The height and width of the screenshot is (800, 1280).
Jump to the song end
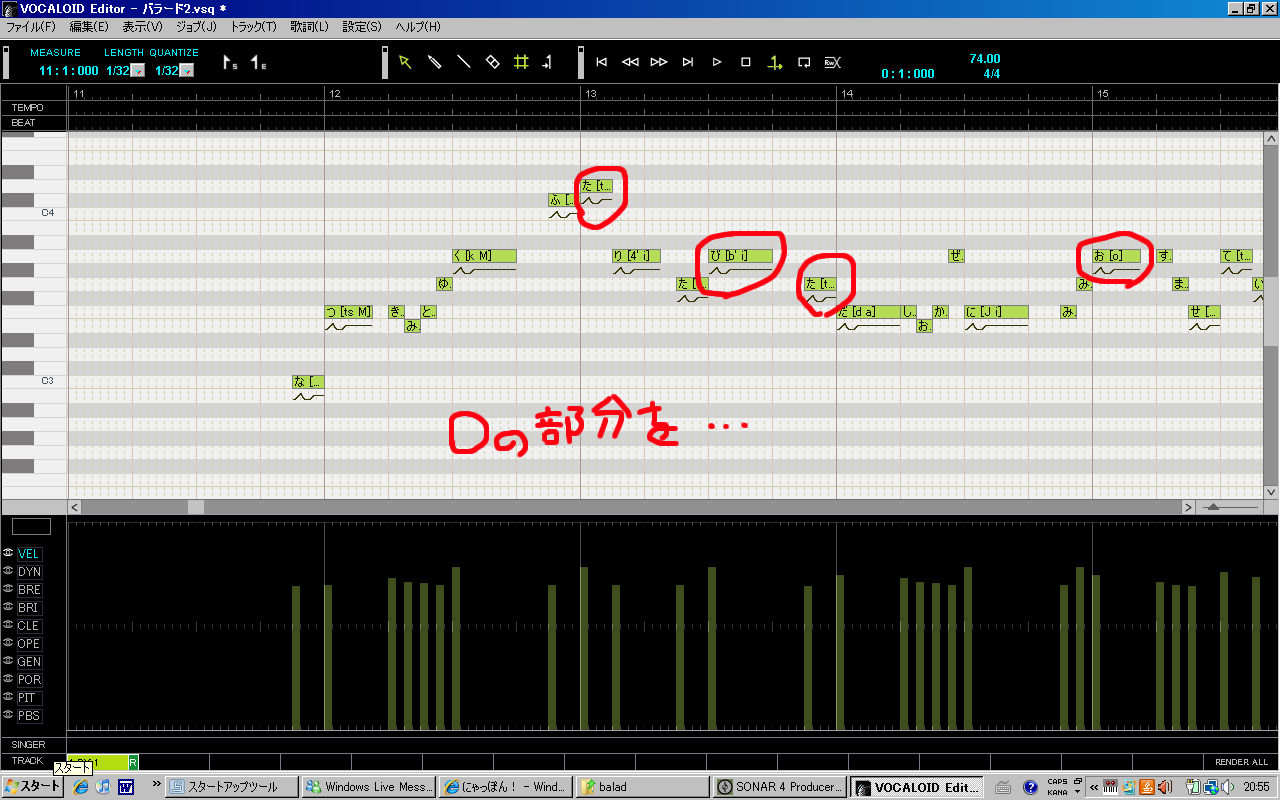(x=688, y=62)
